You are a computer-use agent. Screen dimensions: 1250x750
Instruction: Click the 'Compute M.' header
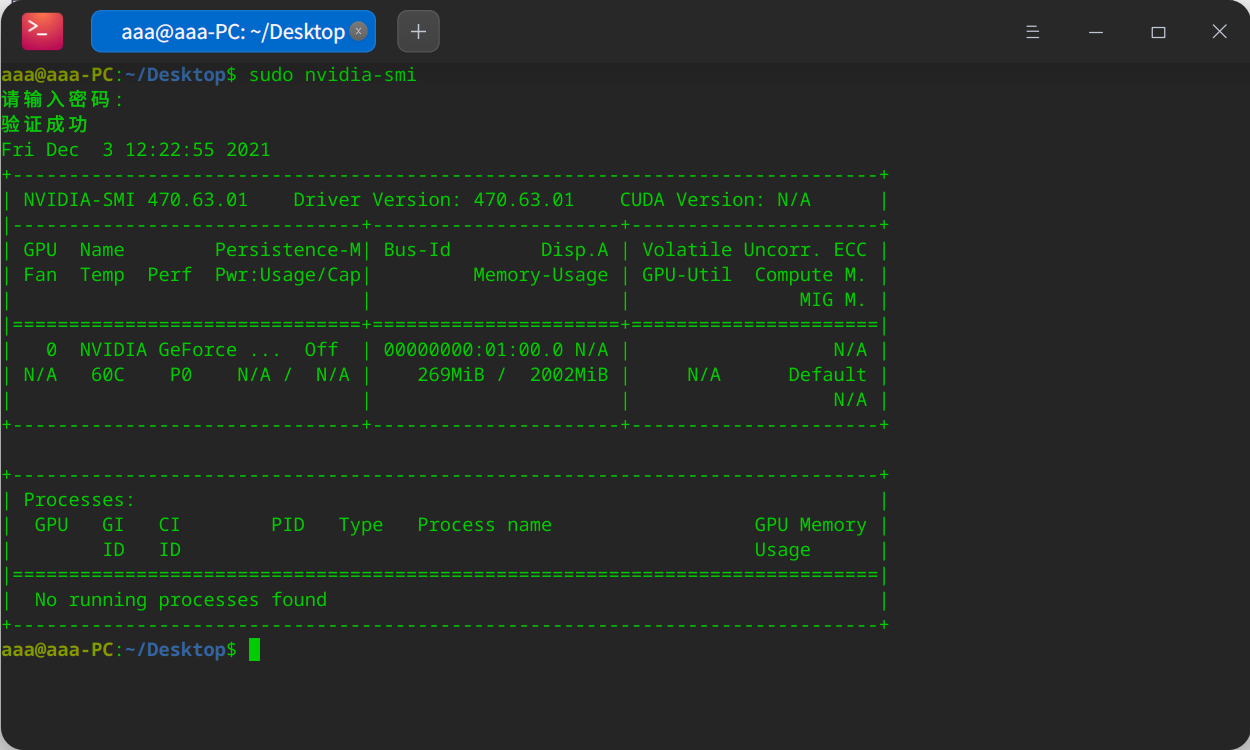pyautogui.click(x=811, y=275)
